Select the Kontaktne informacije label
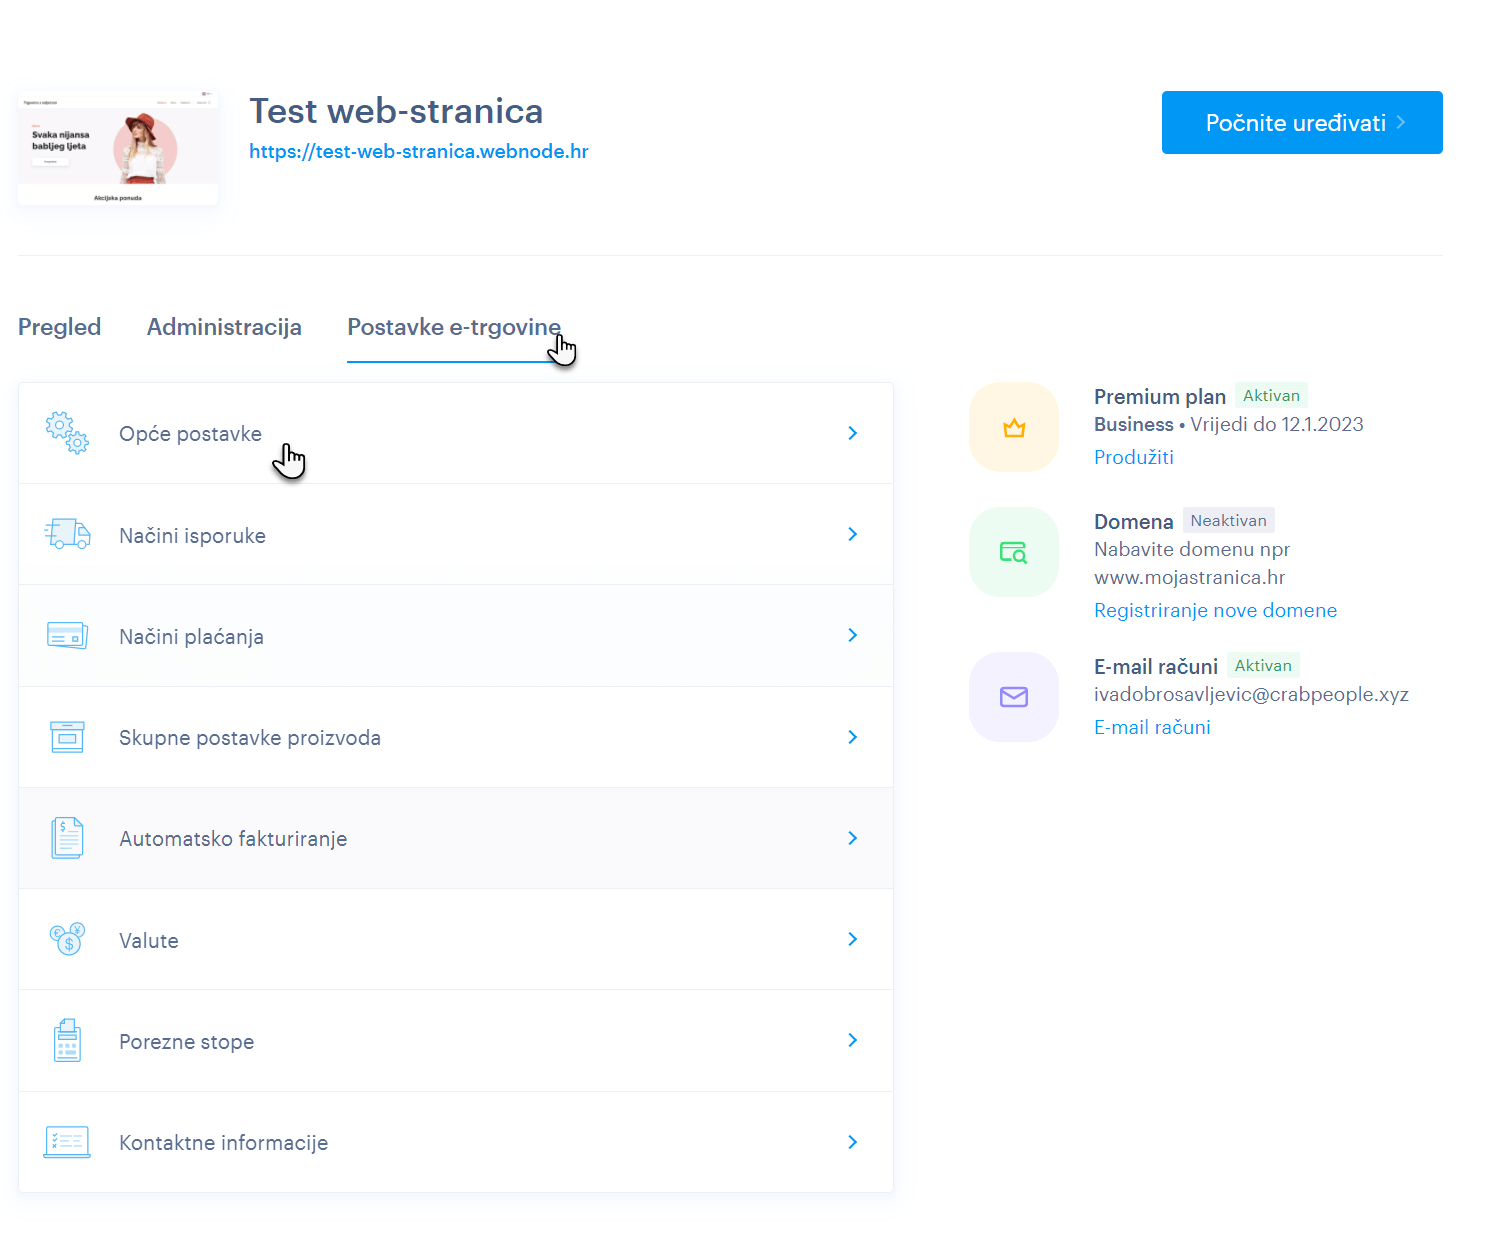Image resolution: width=1489 pixels, height=1241 pixels. pyautogui.click(x=223, y=1143)
